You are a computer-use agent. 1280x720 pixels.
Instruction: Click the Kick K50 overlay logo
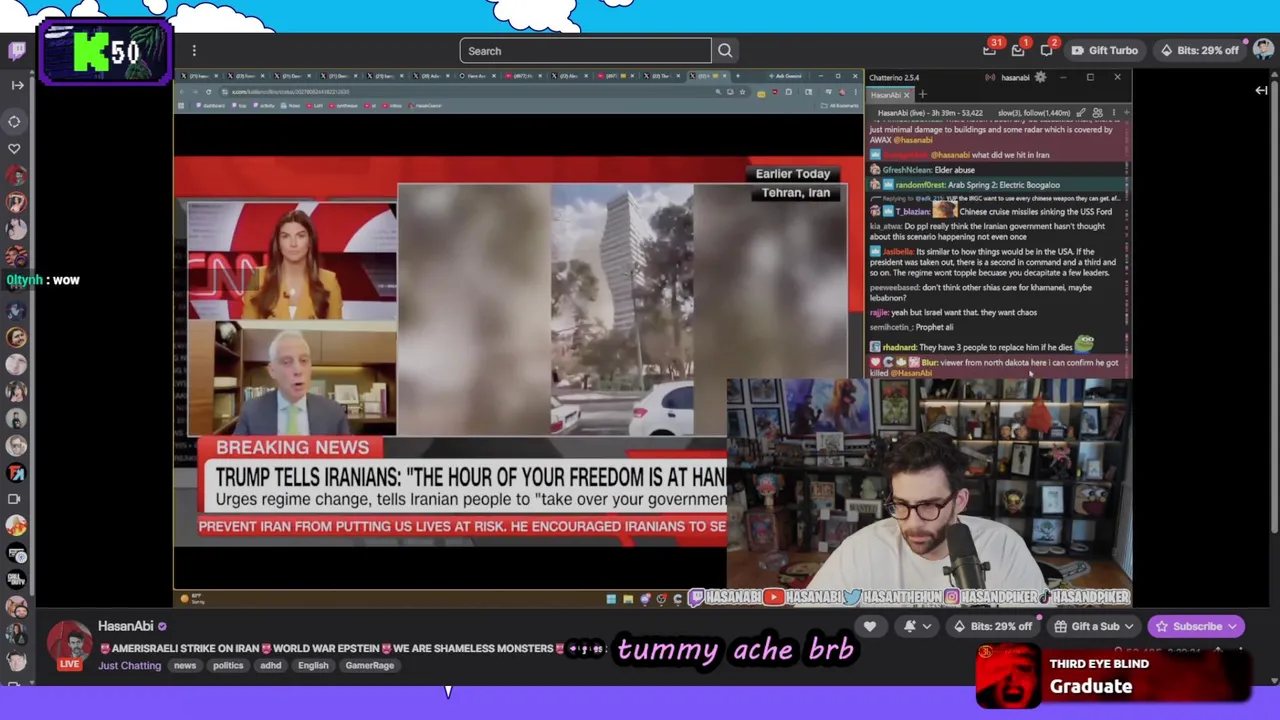[106, 52]
